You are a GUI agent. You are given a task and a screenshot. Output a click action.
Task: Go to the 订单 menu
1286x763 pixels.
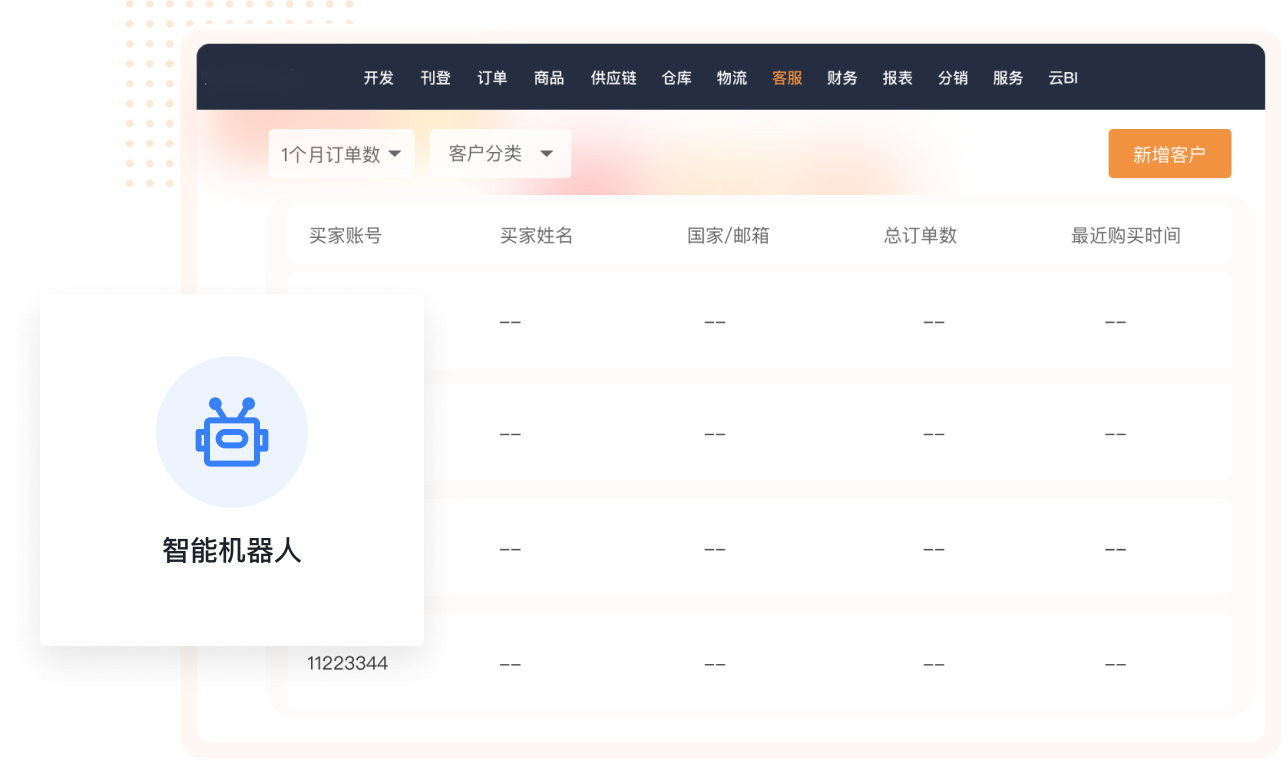(x=492, y=78)
